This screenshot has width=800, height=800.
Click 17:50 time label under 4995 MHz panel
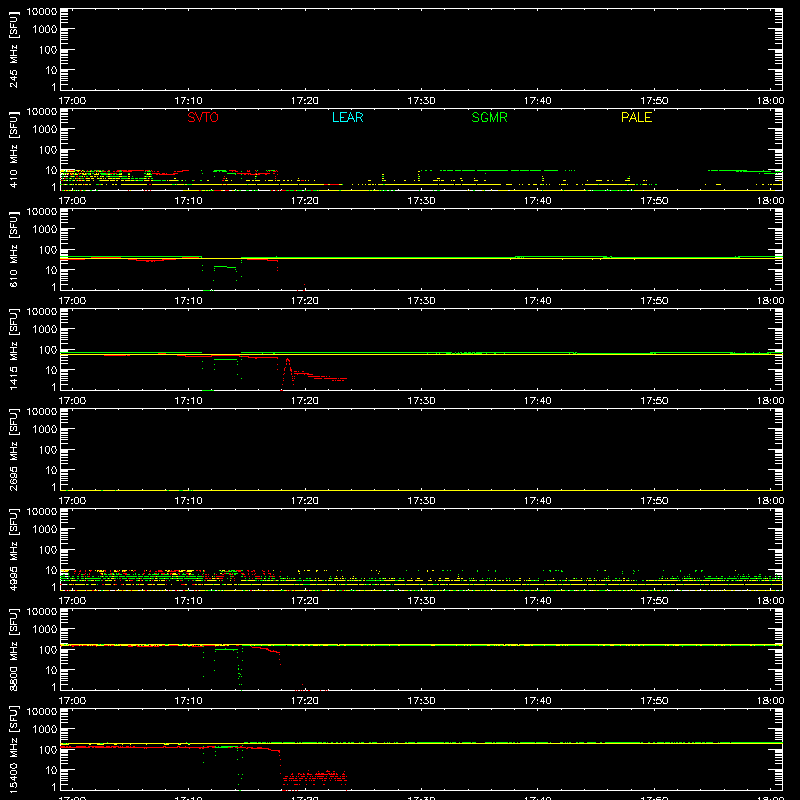tap(654, 601)
